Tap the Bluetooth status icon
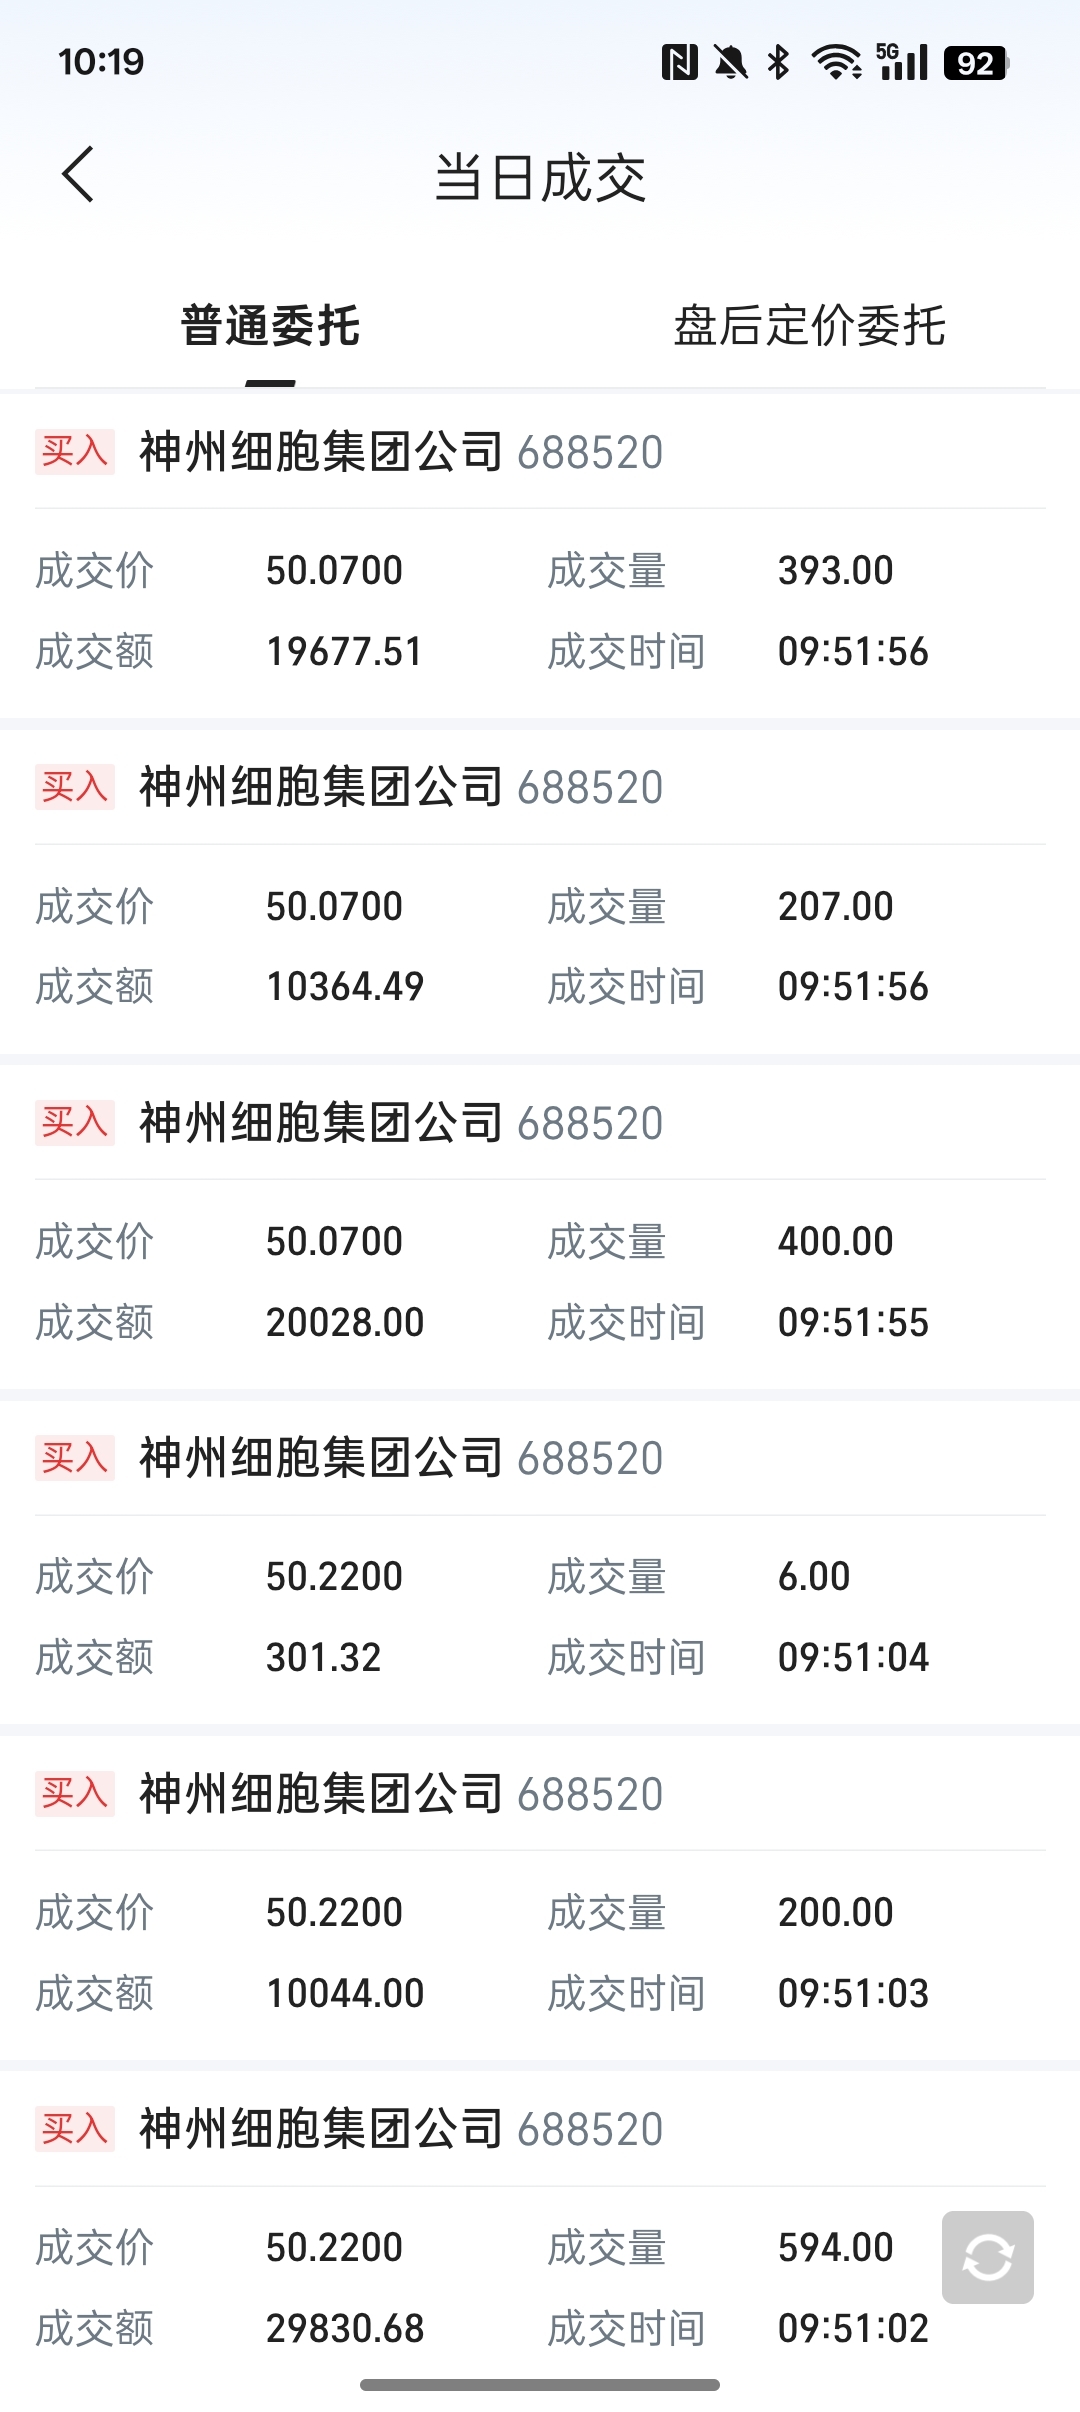The image size is (1080, 2412). pos(778,63)
